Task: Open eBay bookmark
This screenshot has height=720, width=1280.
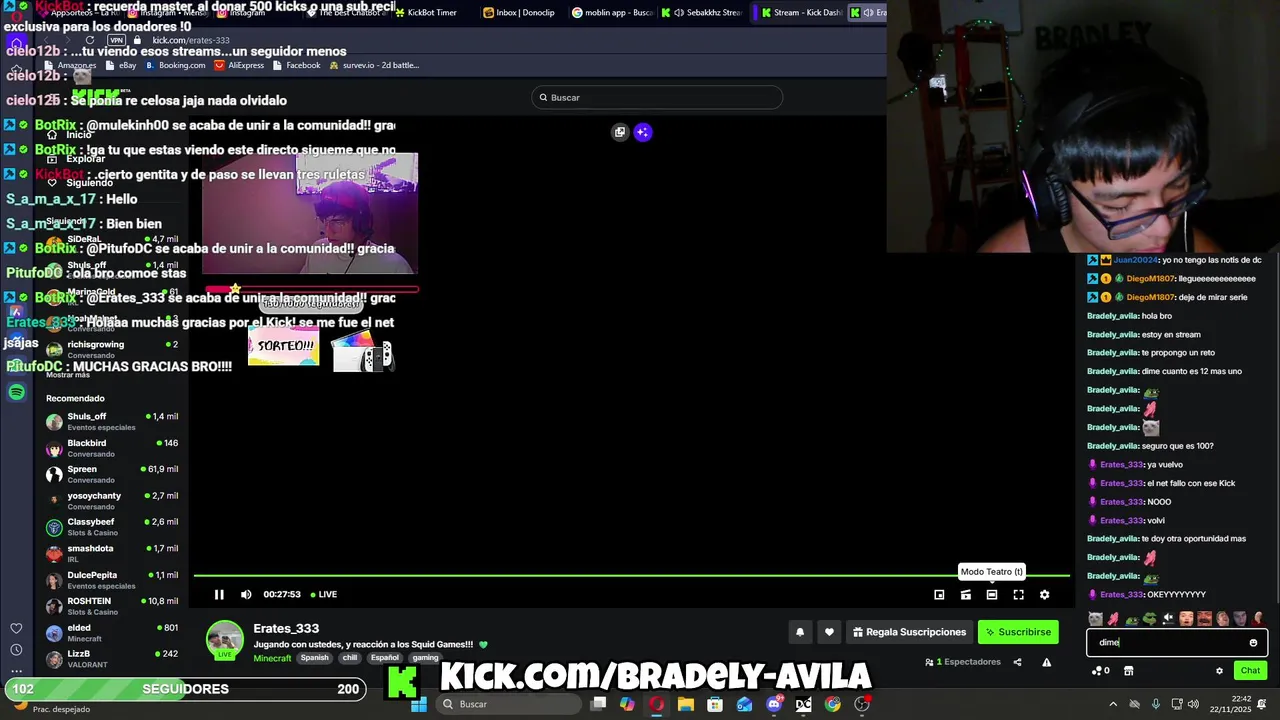Action: (x=120, y=65)
